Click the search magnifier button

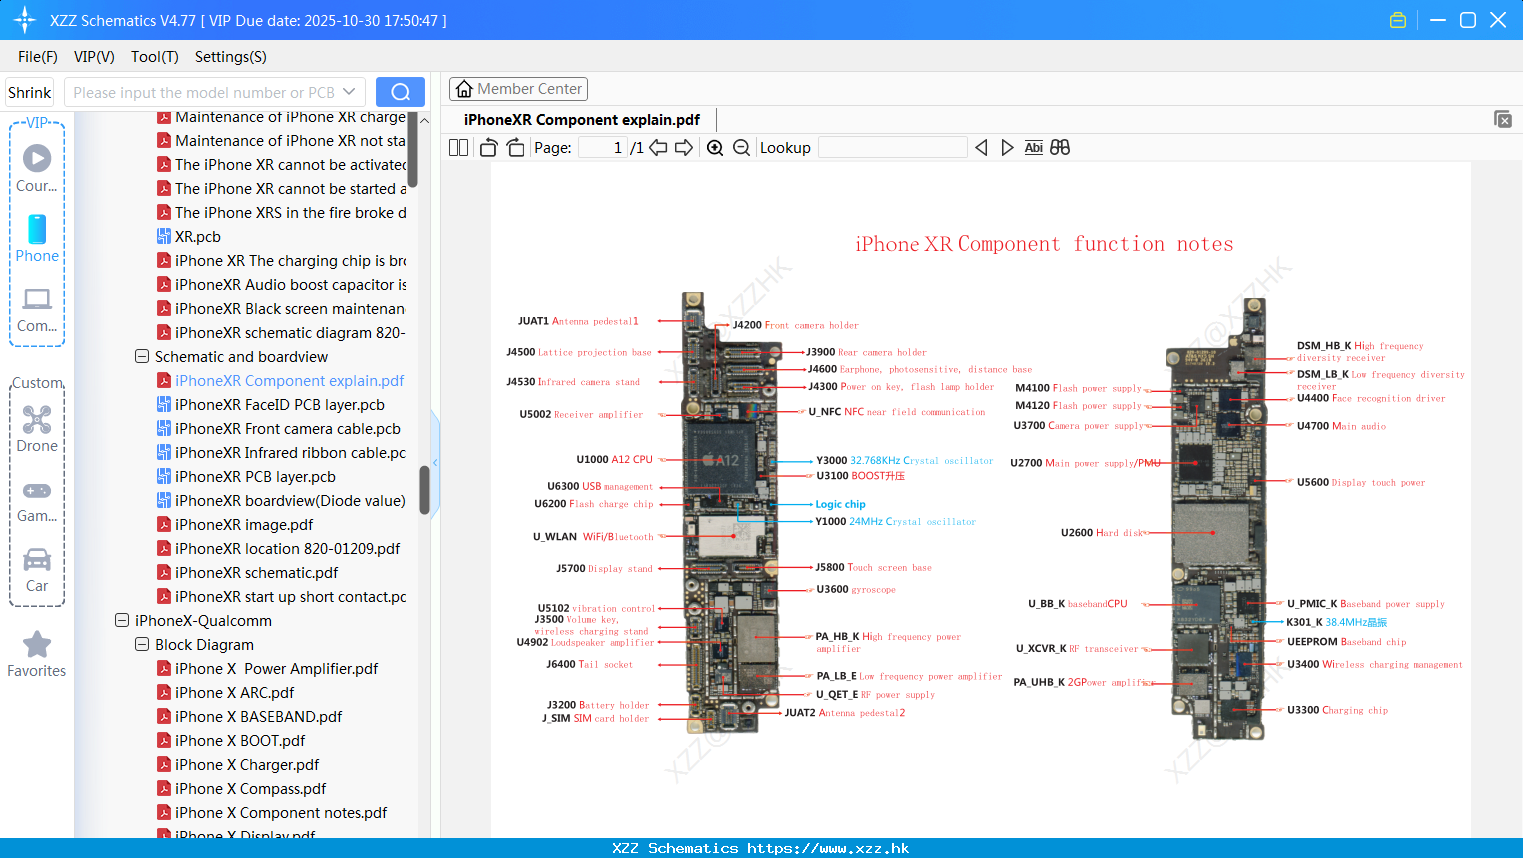point(400,92)
